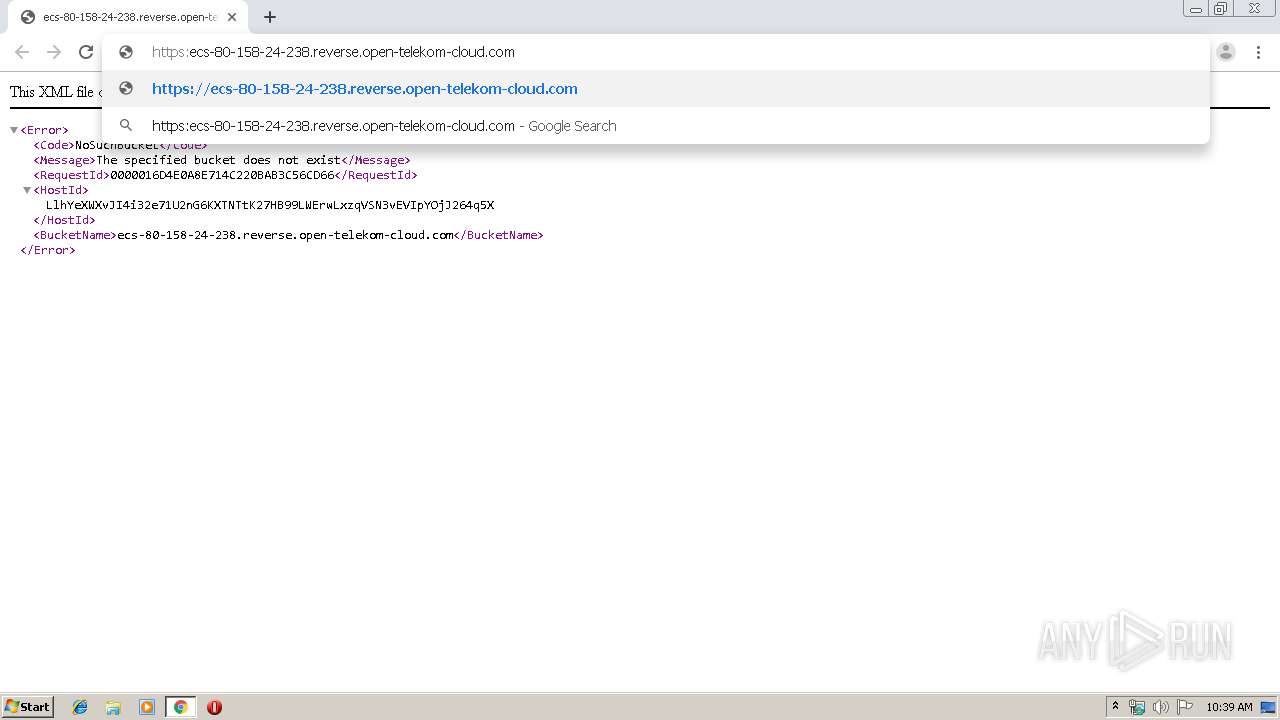The height and width of the screenshot is (720, 1280).
Task: Click the network tray icon
Action: (1137, 707)
